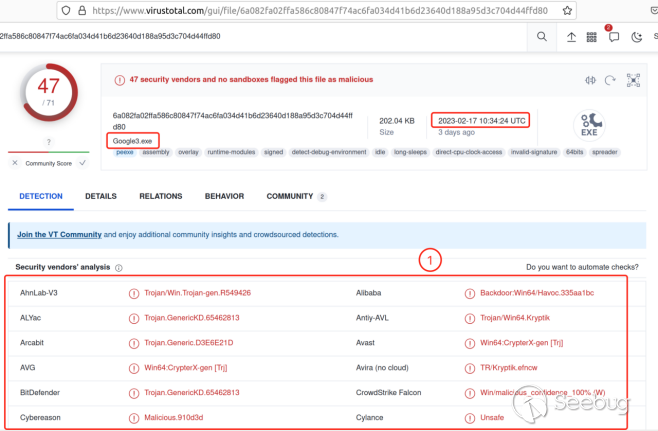This screenshot has width=658, height=431.
Task: Click the Arcabit vendor name
Action: 32,343
